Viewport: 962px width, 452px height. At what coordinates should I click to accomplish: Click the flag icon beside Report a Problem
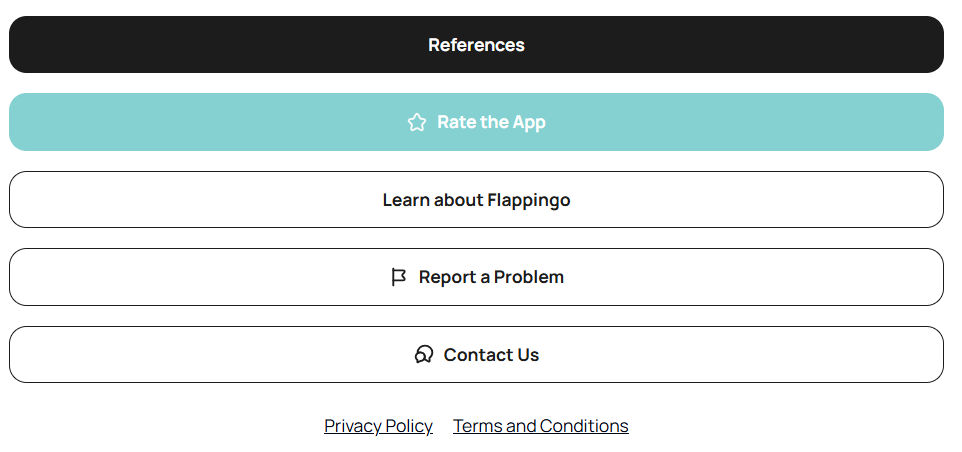click(x=399, y=277)
